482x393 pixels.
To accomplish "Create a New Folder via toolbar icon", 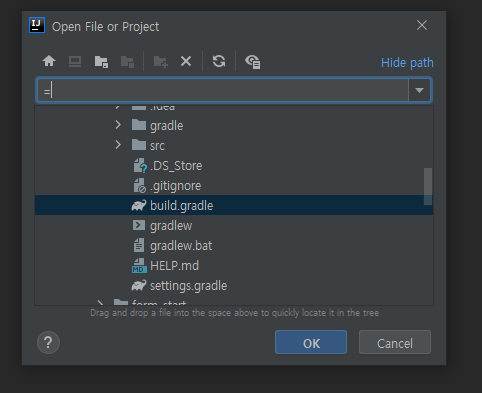I will pos(161,62).
